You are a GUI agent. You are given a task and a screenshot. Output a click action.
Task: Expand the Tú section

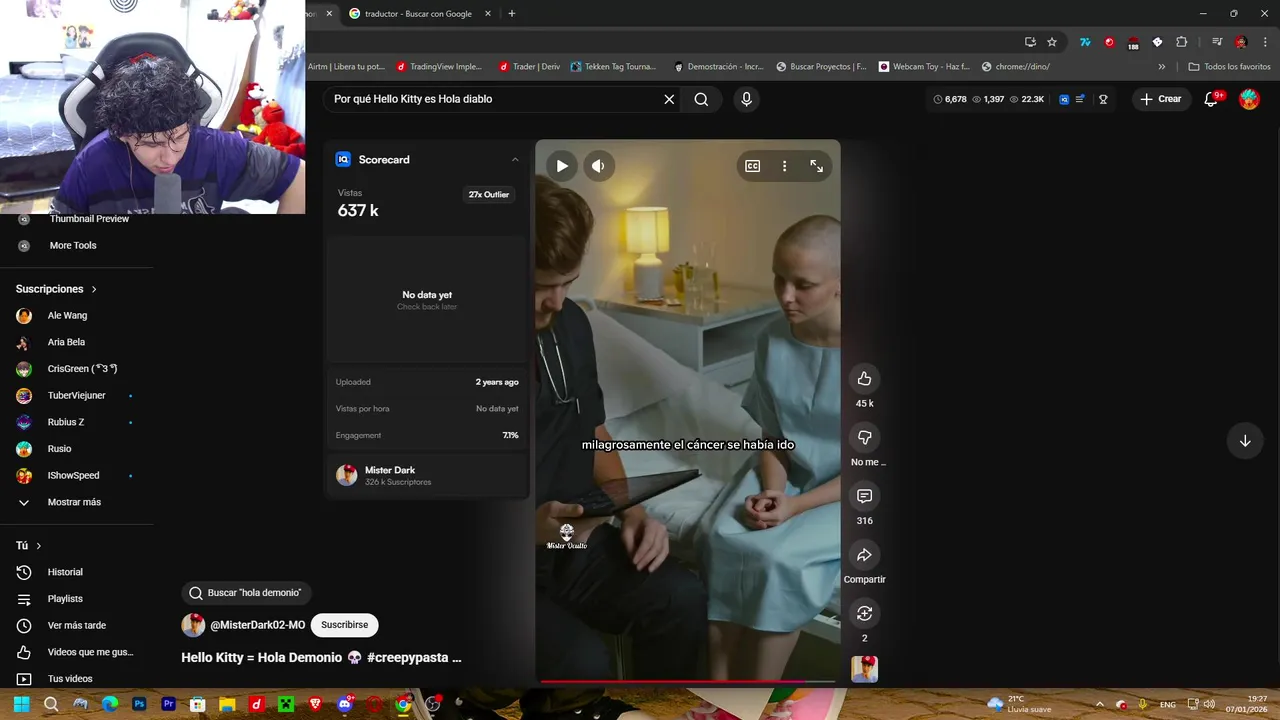tap(28, 546)
